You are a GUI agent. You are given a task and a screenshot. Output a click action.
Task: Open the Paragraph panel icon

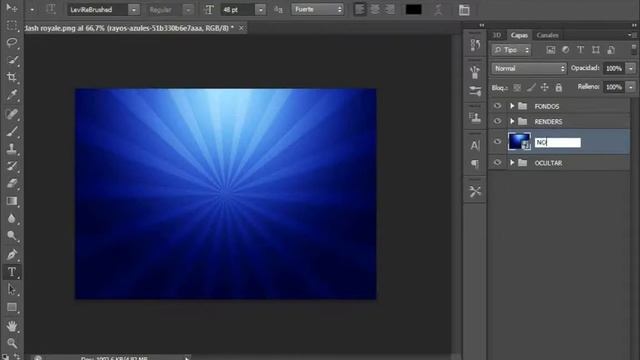[475, 164]
